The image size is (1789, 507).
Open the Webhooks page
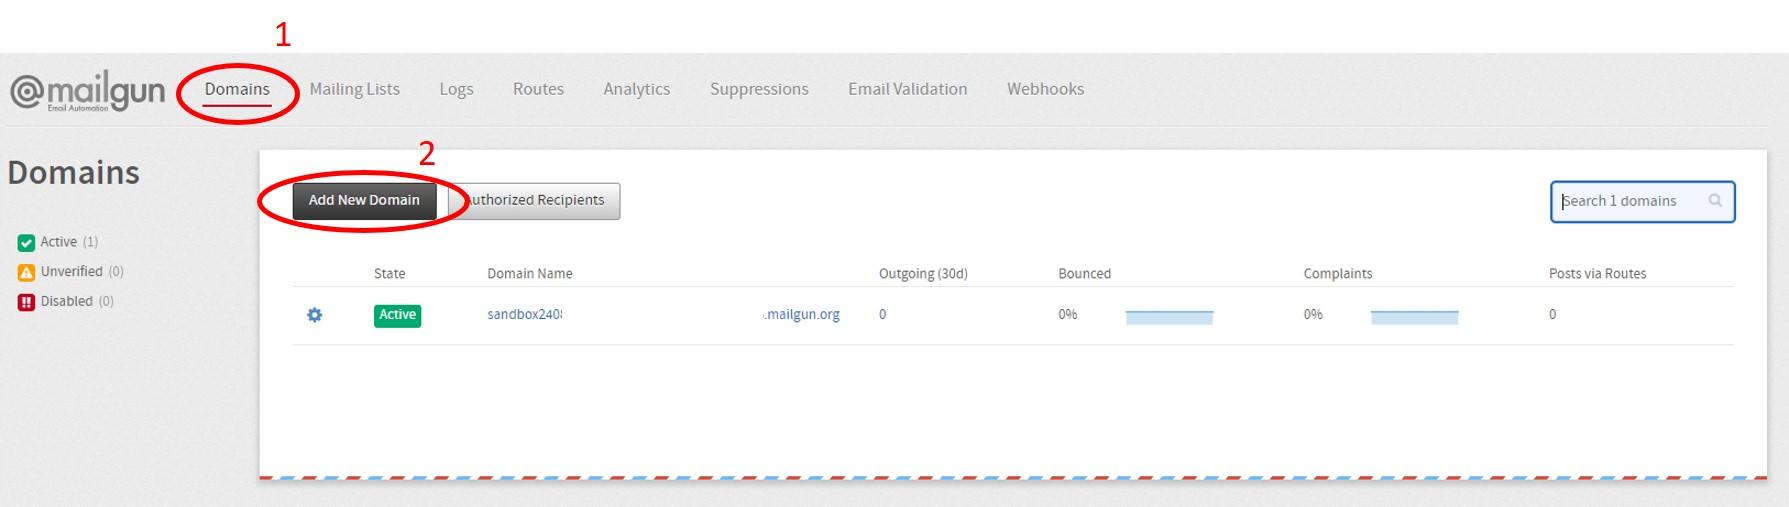(1045, 89)
